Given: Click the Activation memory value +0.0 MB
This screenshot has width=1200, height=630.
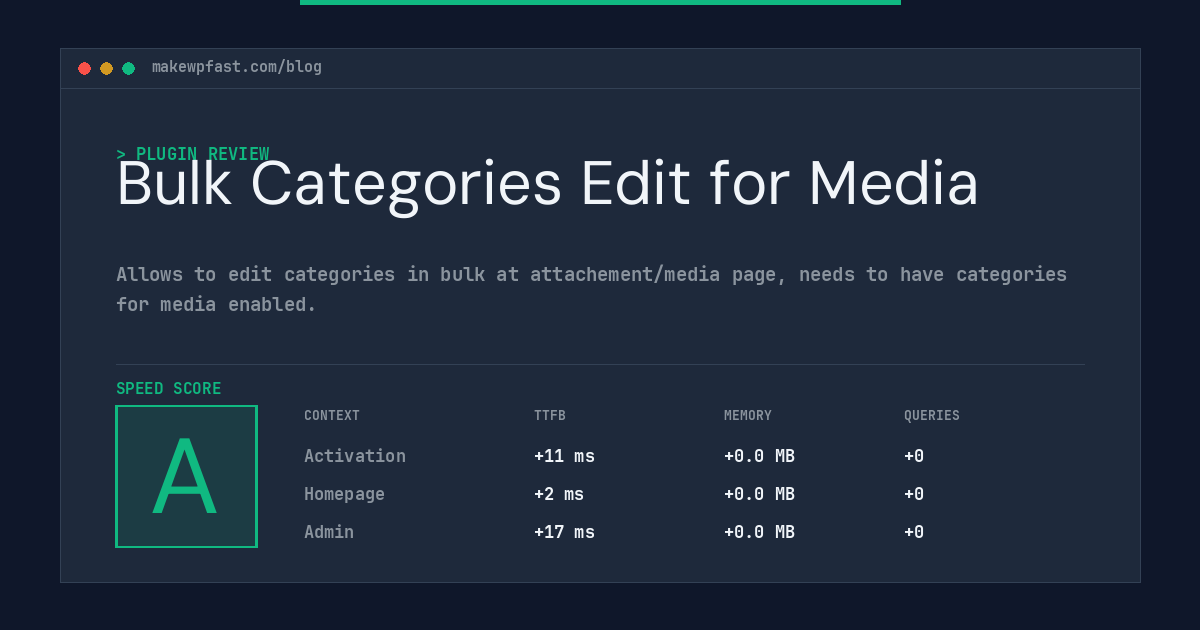Looking at the screenshot, I should click(x=759, y=456).
